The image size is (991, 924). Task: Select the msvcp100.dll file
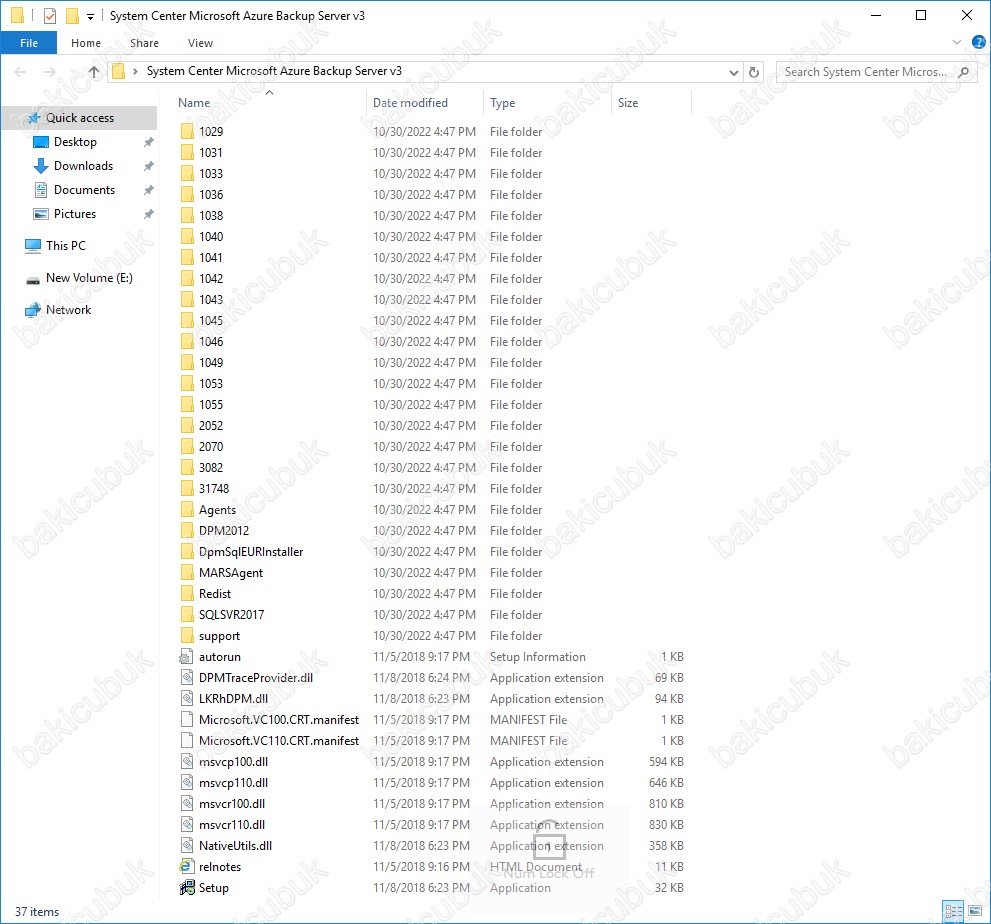233,762
